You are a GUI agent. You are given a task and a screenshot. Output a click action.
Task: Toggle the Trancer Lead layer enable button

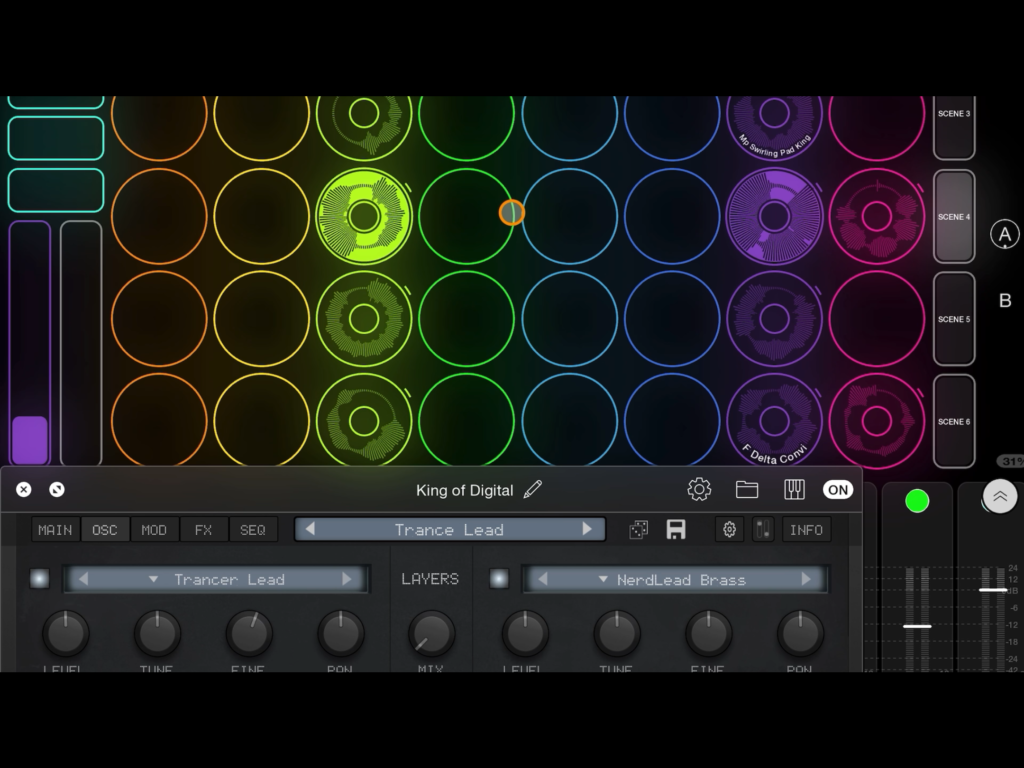click(39, 579)
